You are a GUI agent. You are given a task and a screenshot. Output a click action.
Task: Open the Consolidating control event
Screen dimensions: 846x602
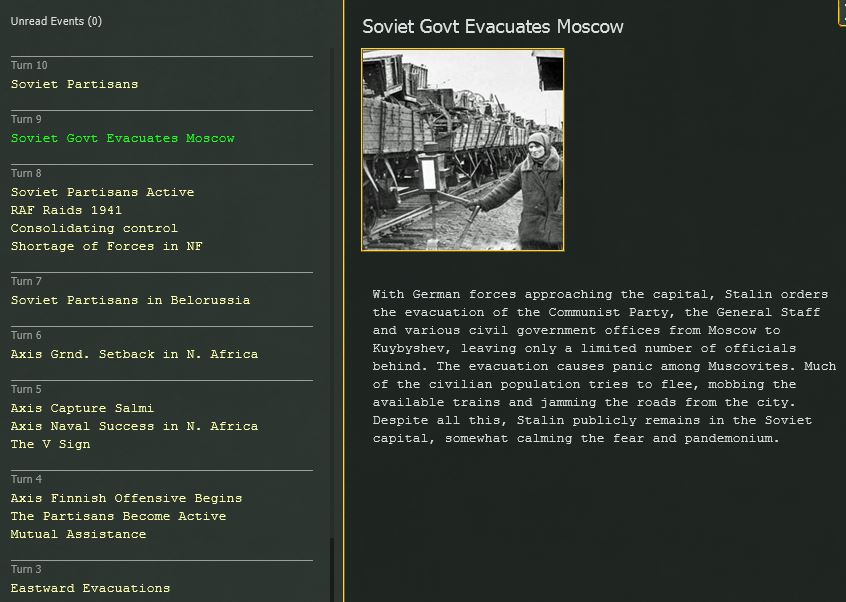(x=94, y=228)
